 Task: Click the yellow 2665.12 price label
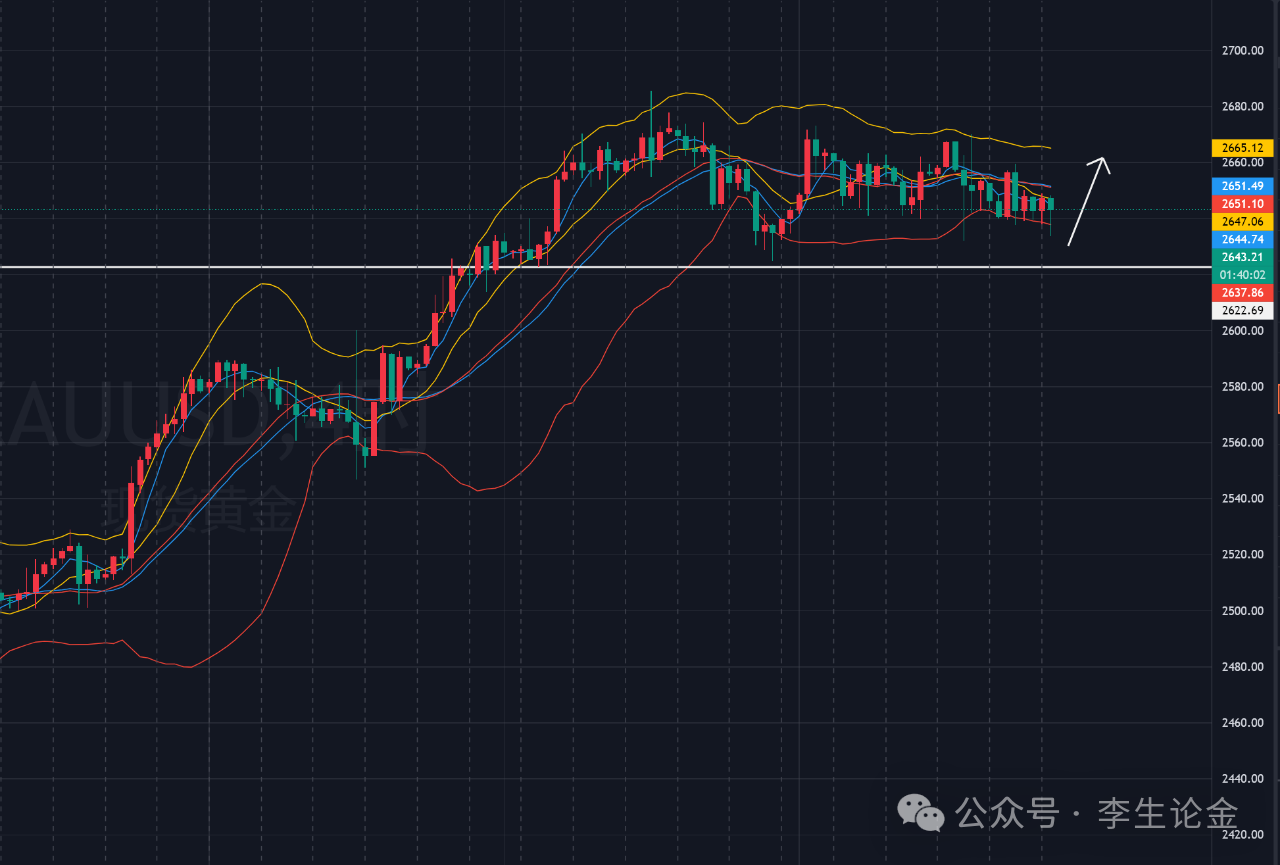(x=1242, y=148)
